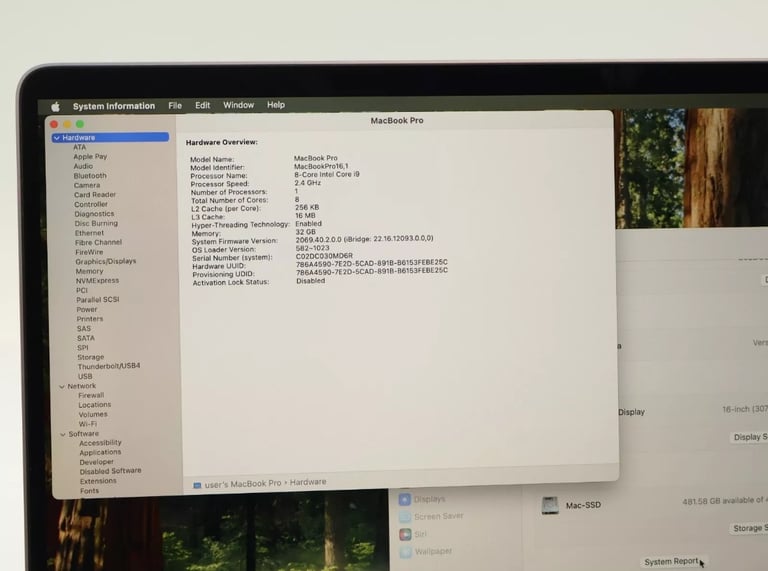This screenshot has height=571, width=768.
Task: Select ATA in the sidebar
Action: pos(79,147)
